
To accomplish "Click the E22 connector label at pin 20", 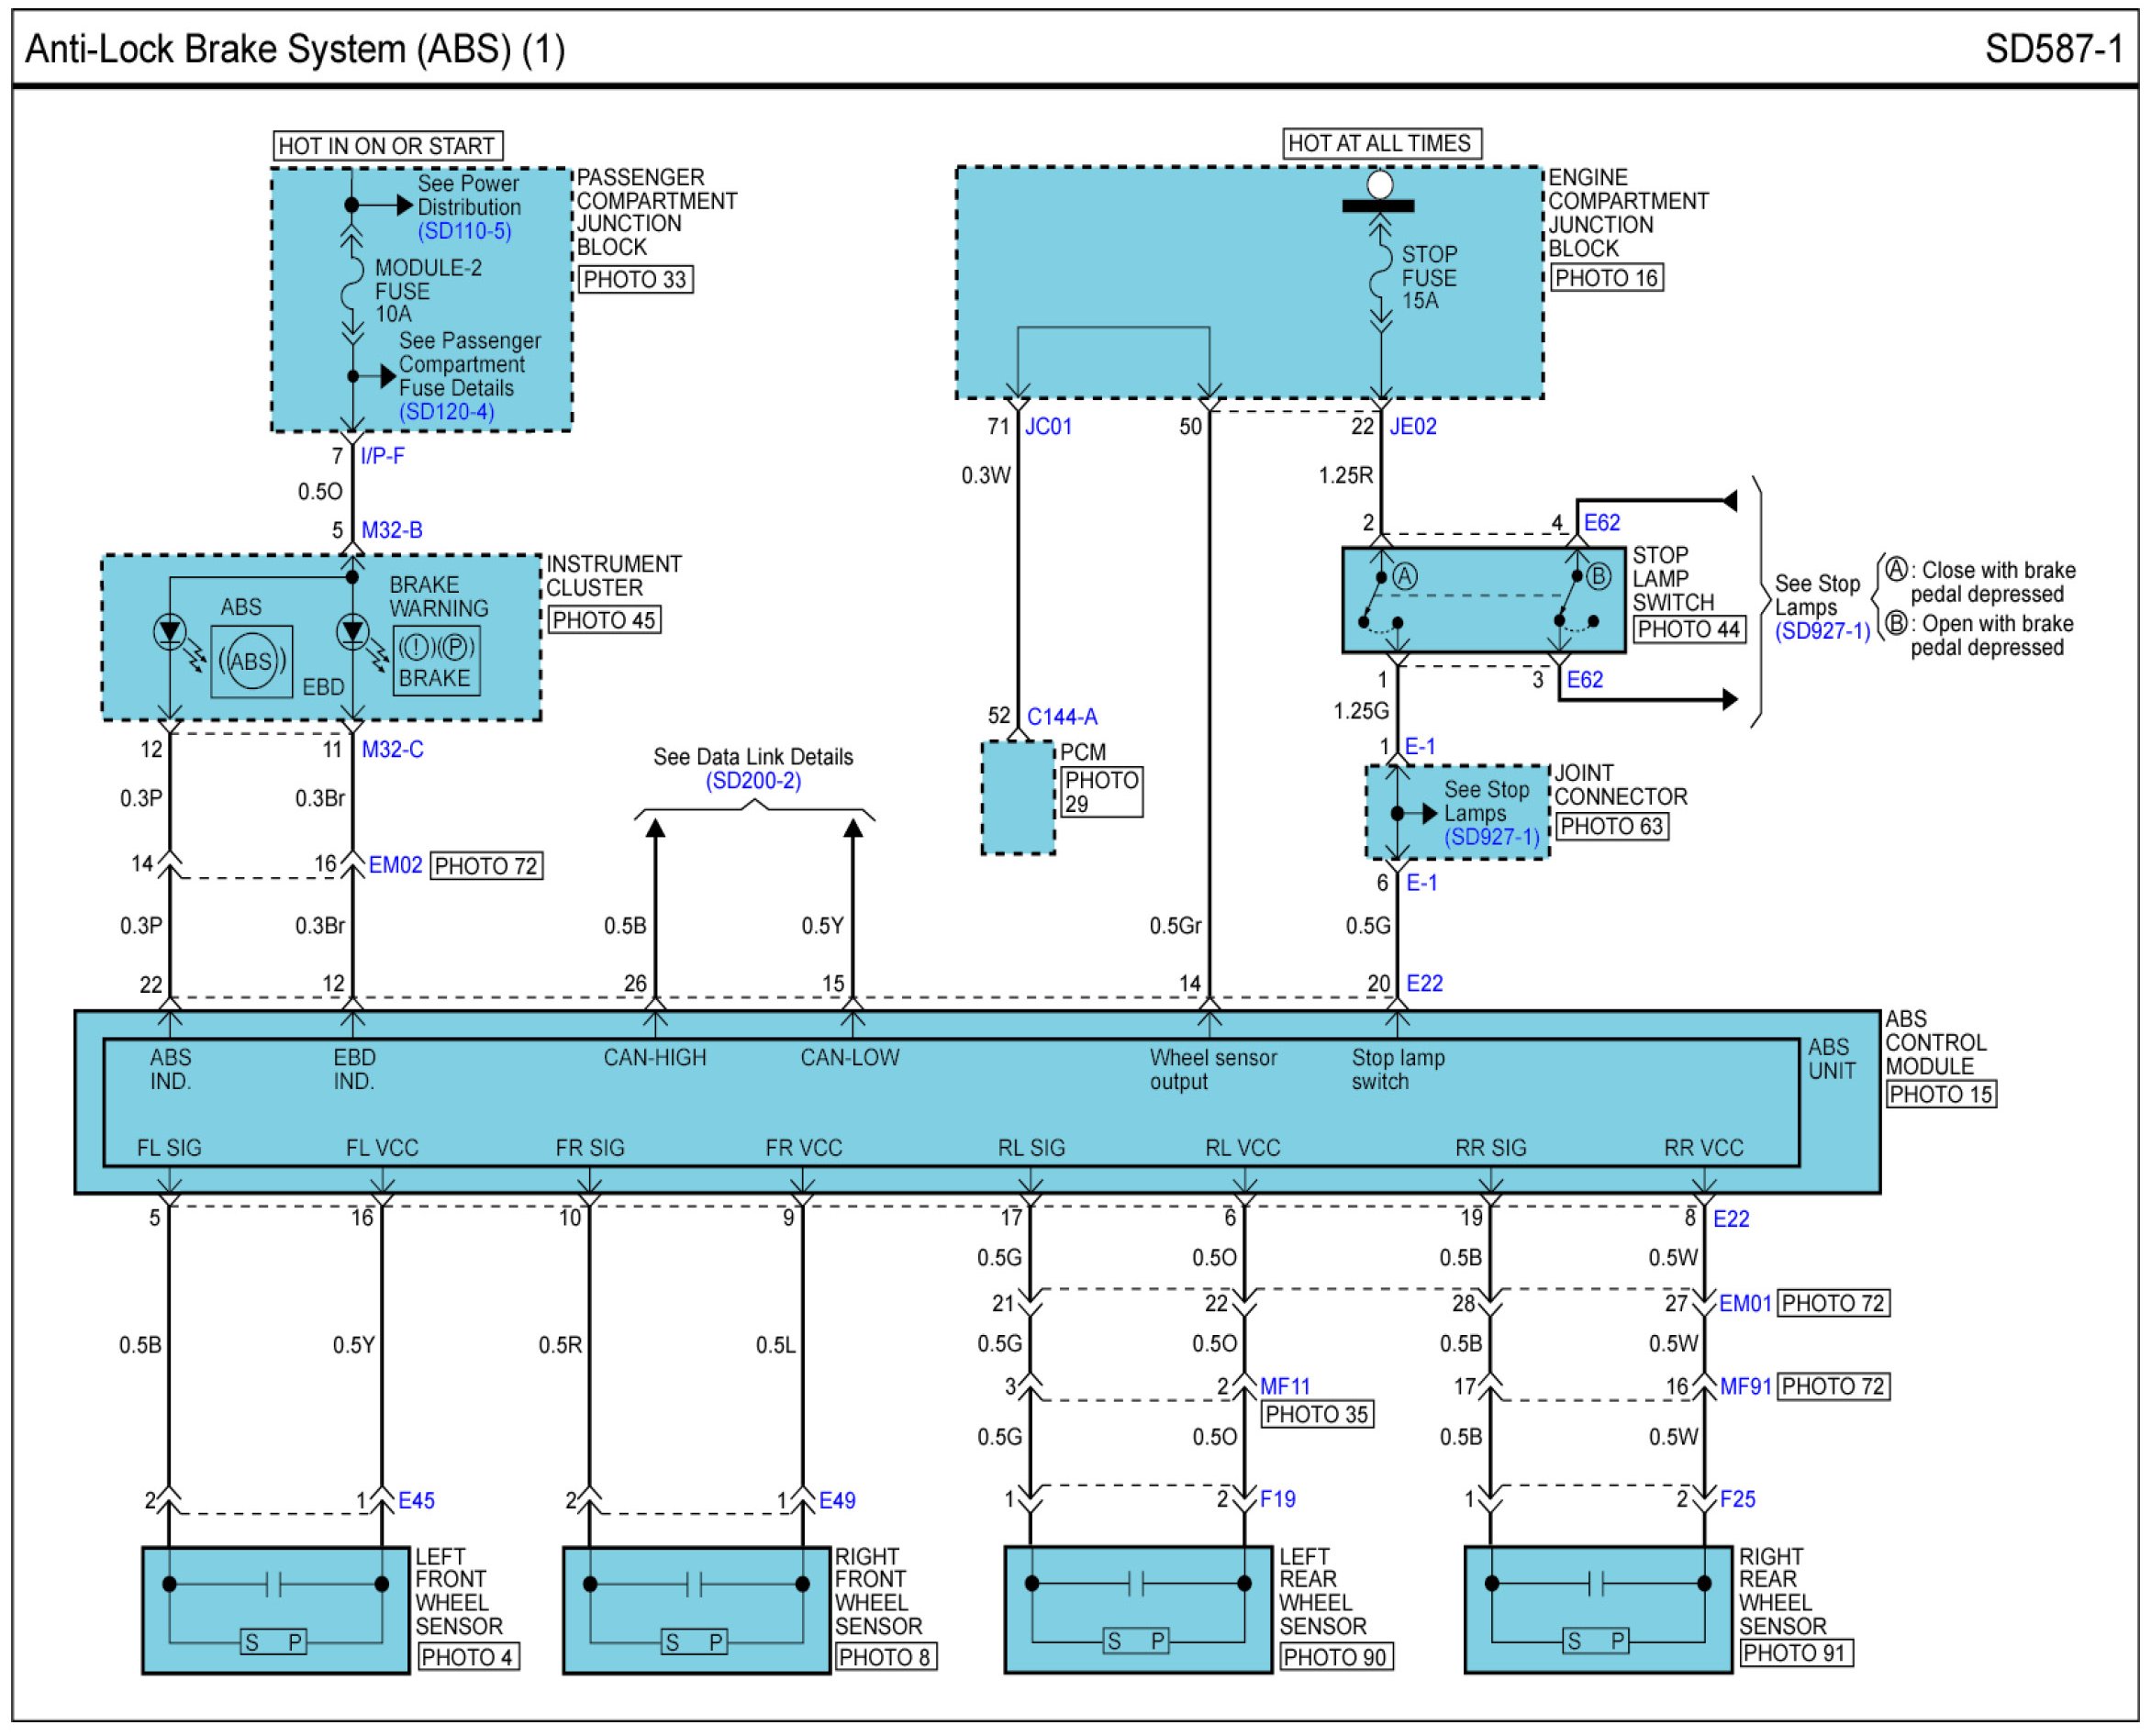I will 1424,983.
